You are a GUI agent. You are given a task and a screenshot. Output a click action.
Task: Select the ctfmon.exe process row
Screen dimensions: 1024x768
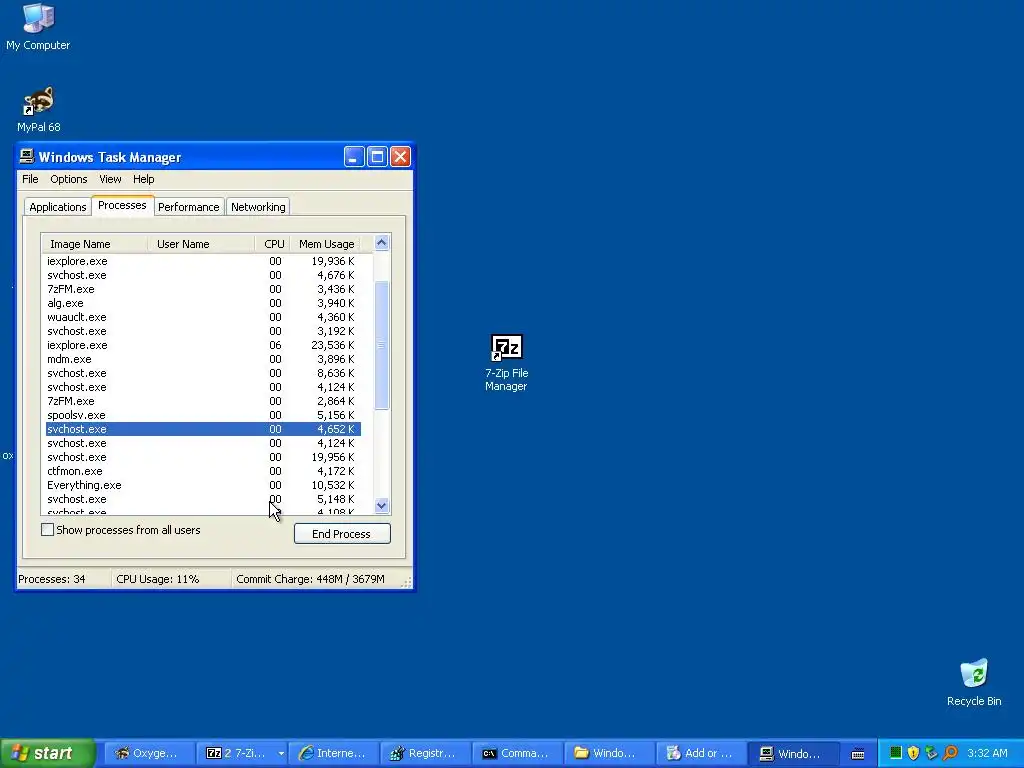tap(203, 472)
